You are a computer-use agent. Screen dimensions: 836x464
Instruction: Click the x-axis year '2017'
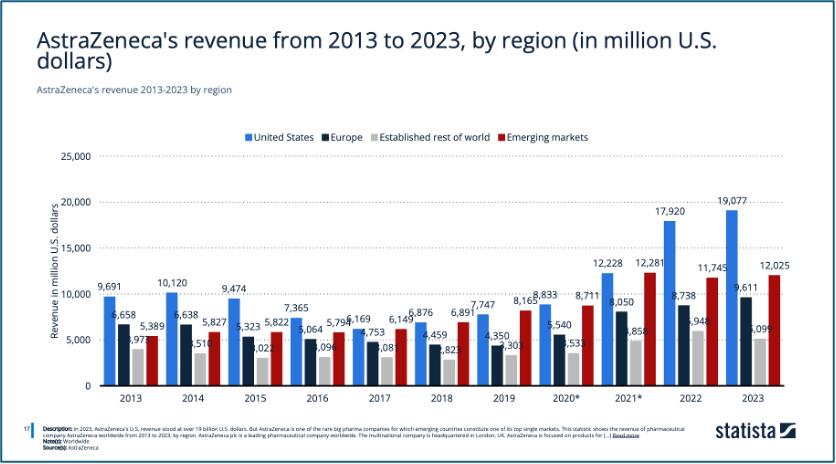point(380,398)
